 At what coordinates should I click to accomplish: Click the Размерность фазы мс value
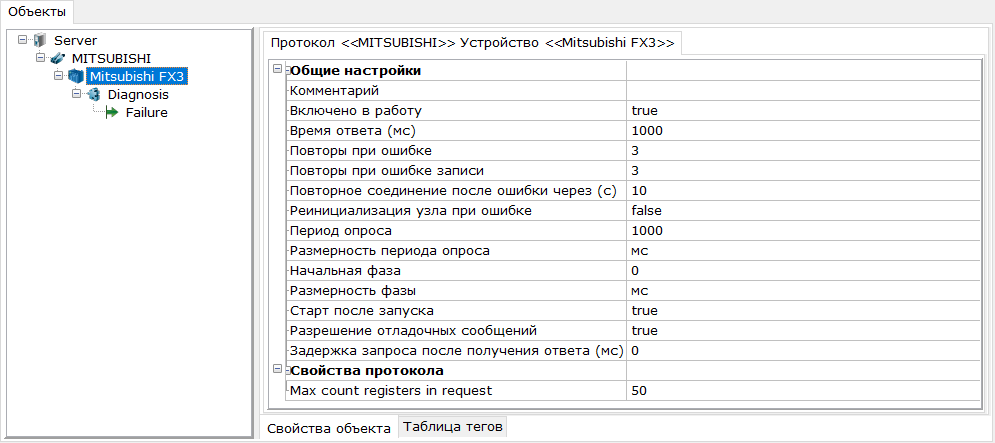803,291
